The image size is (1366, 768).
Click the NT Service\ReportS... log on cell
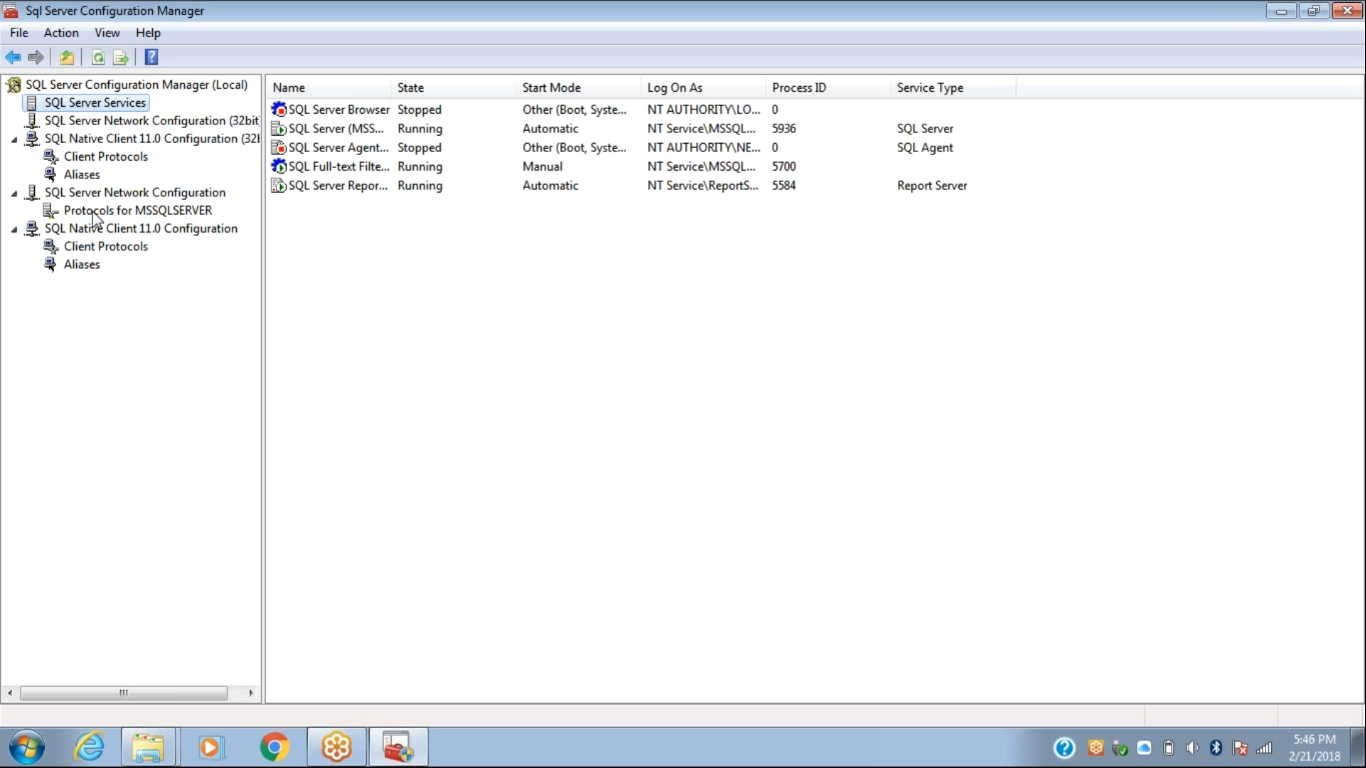(703, 186)
